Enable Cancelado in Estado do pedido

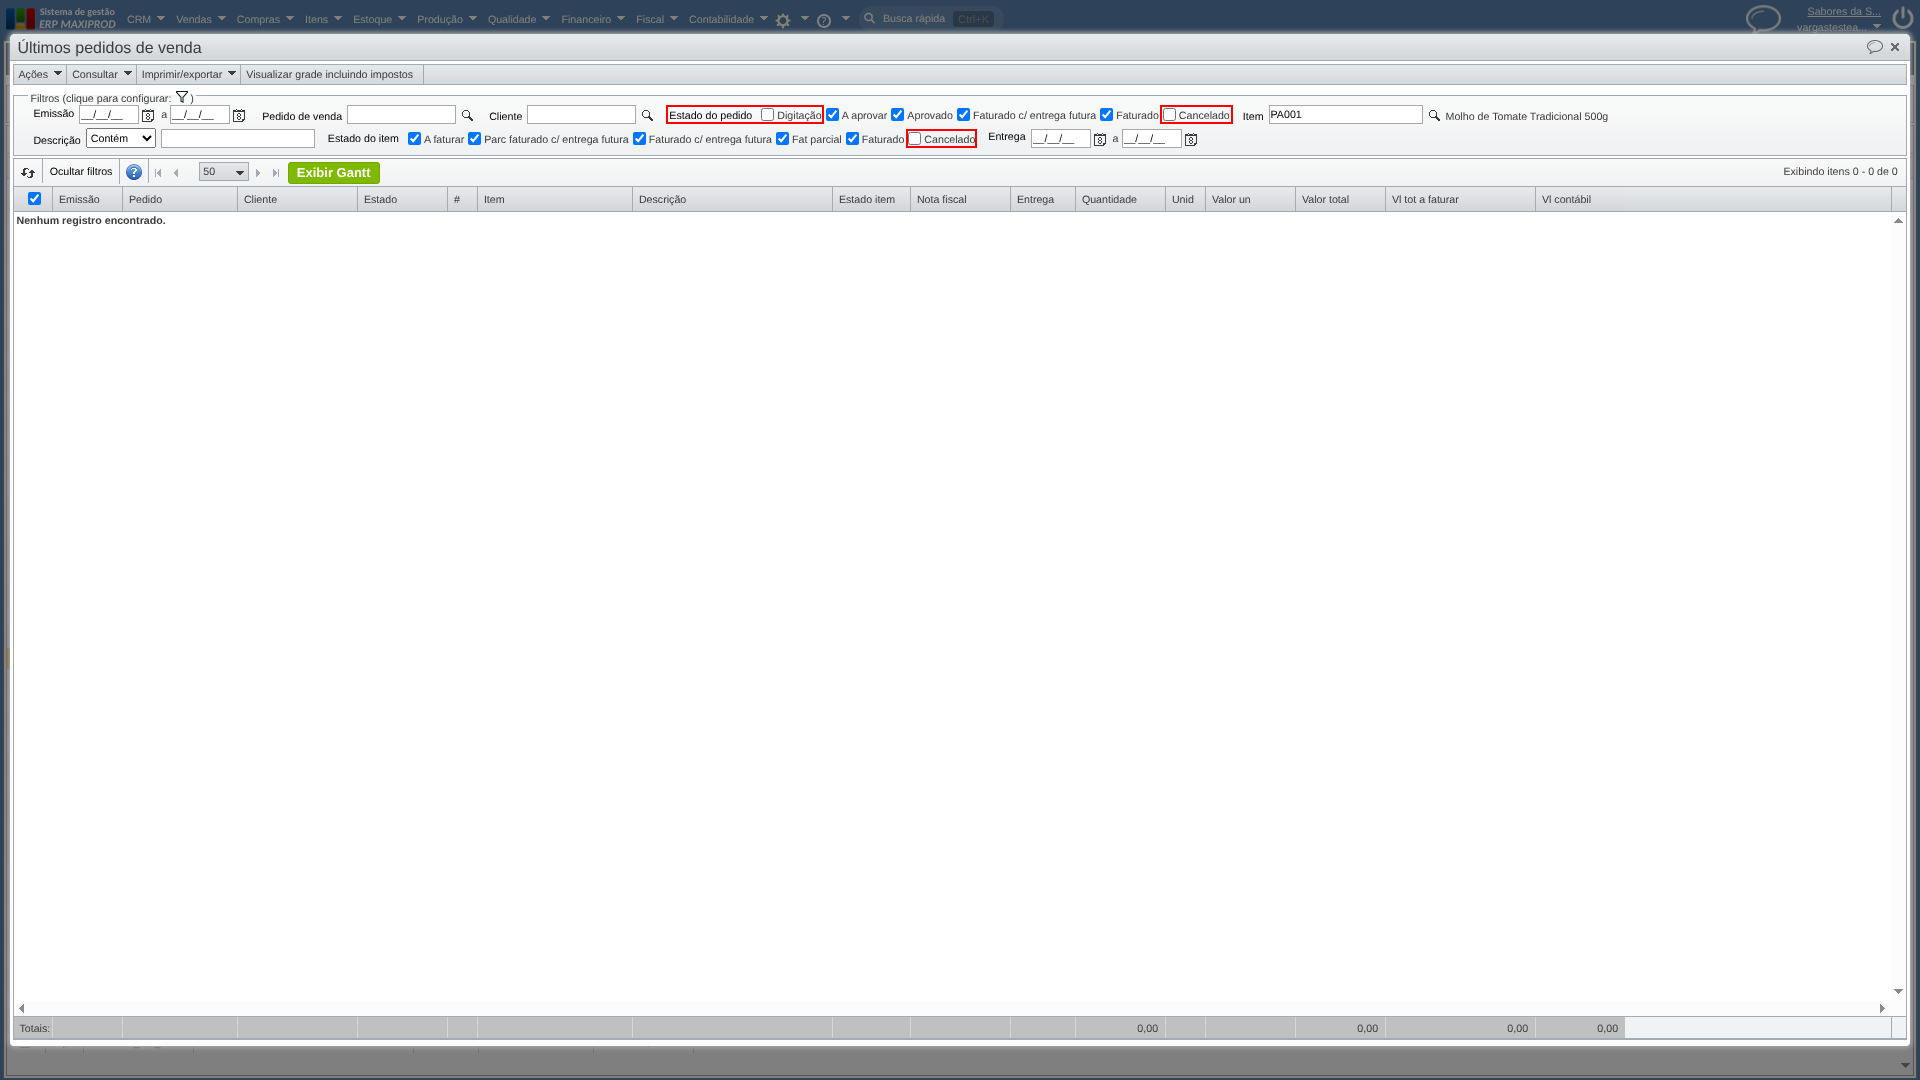click(1169, 115)
